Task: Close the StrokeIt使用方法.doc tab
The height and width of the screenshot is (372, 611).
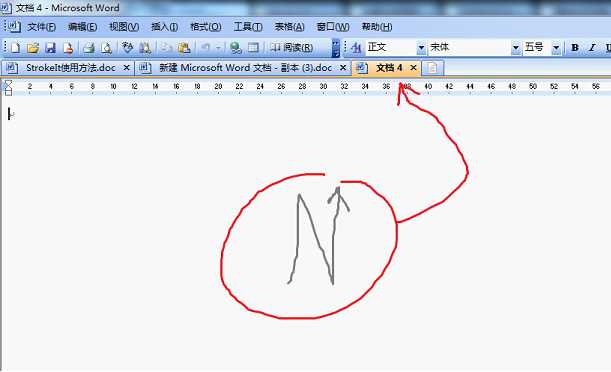Action: coord(126,68)
